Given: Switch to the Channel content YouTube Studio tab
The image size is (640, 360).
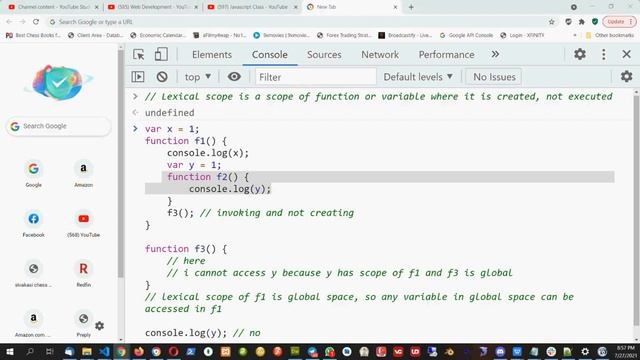Looking at the screenshot, I should click(53, 7).
